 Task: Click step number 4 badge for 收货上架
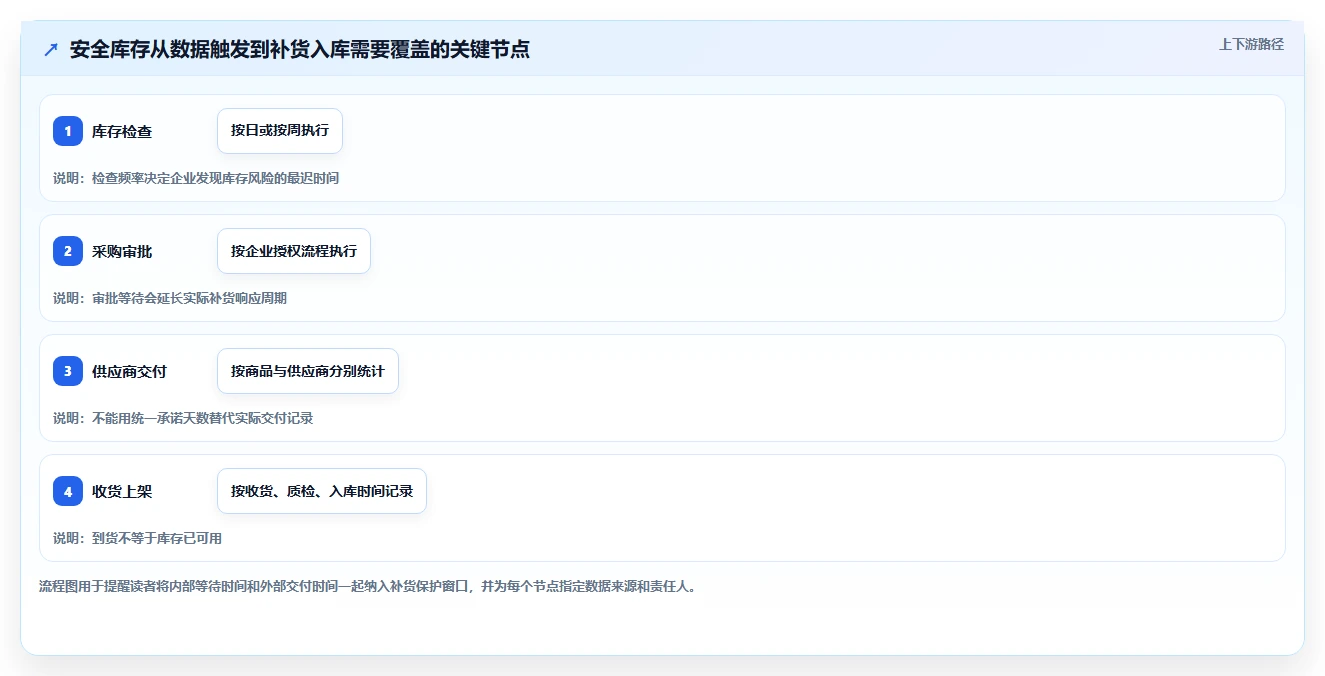coord(68,491)
